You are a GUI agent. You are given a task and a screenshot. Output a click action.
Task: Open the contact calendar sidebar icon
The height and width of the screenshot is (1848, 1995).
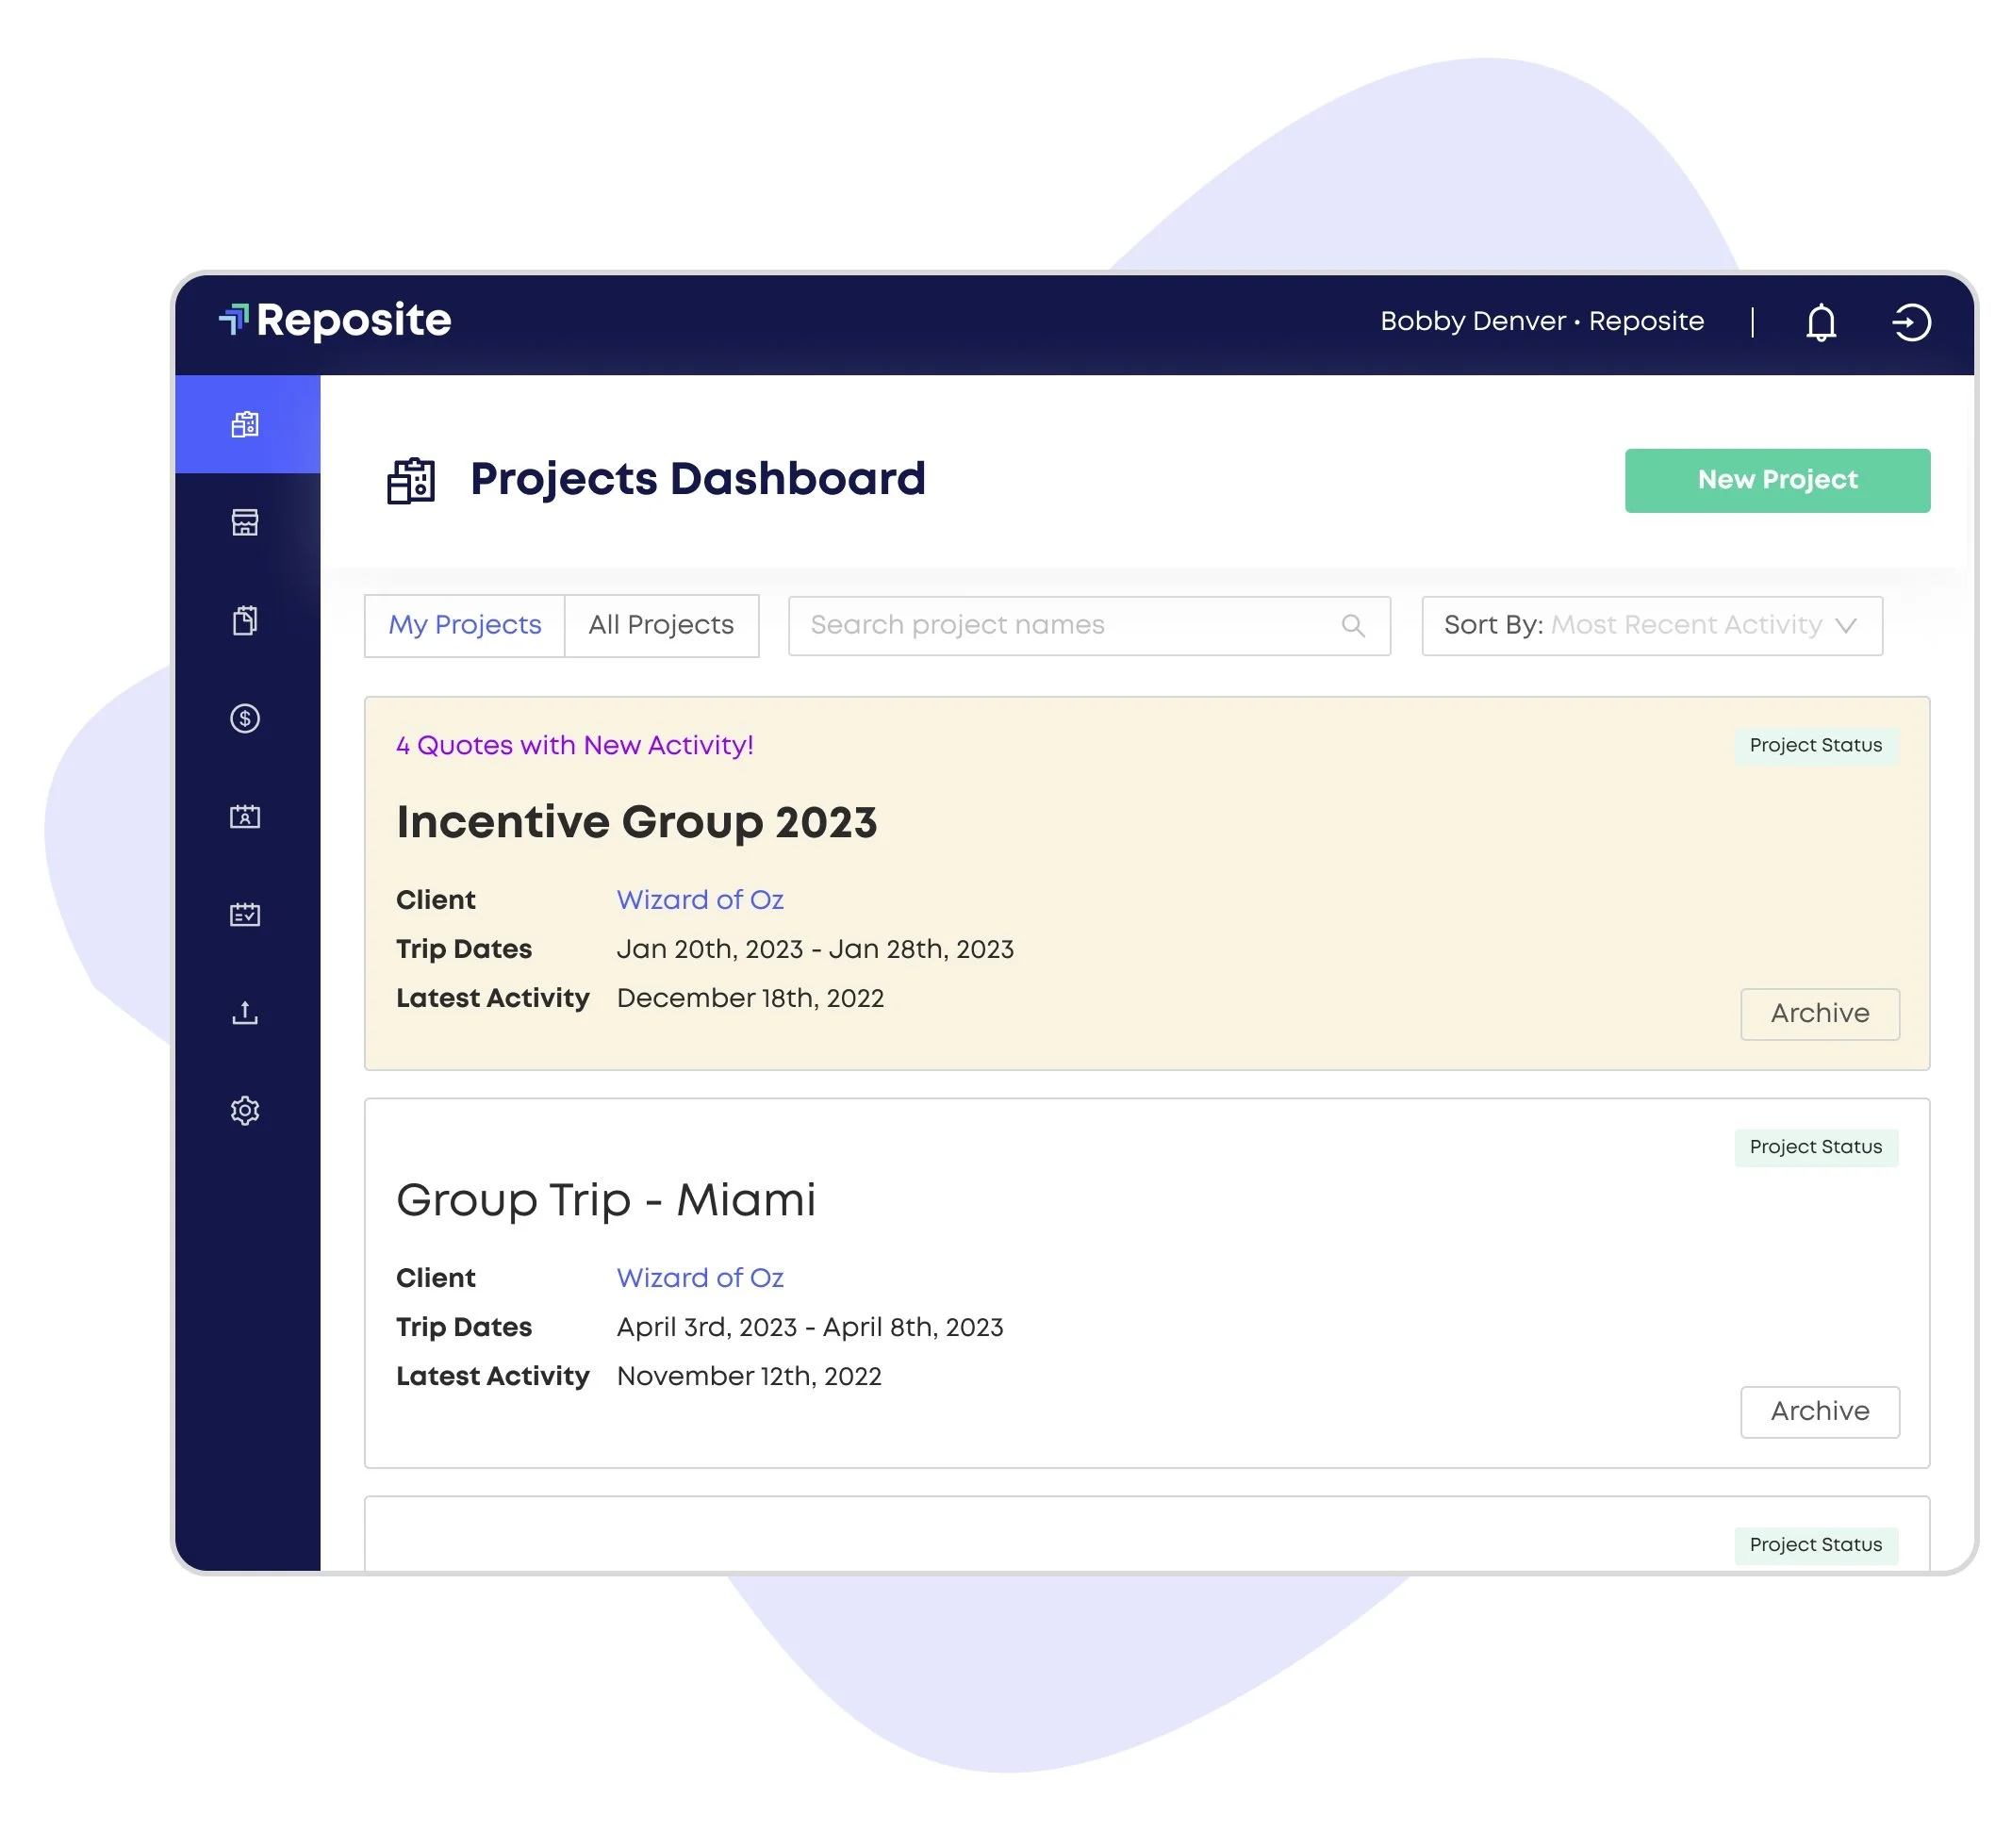[245, 817]
